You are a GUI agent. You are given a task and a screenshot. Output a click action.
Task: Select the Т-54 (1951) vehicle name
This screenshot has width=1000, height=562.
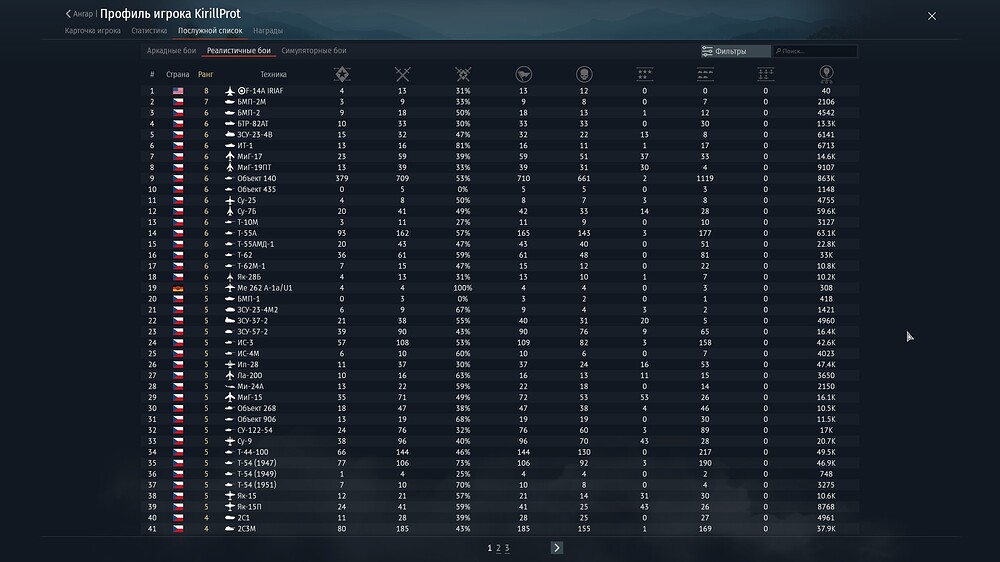coord(256,485)
